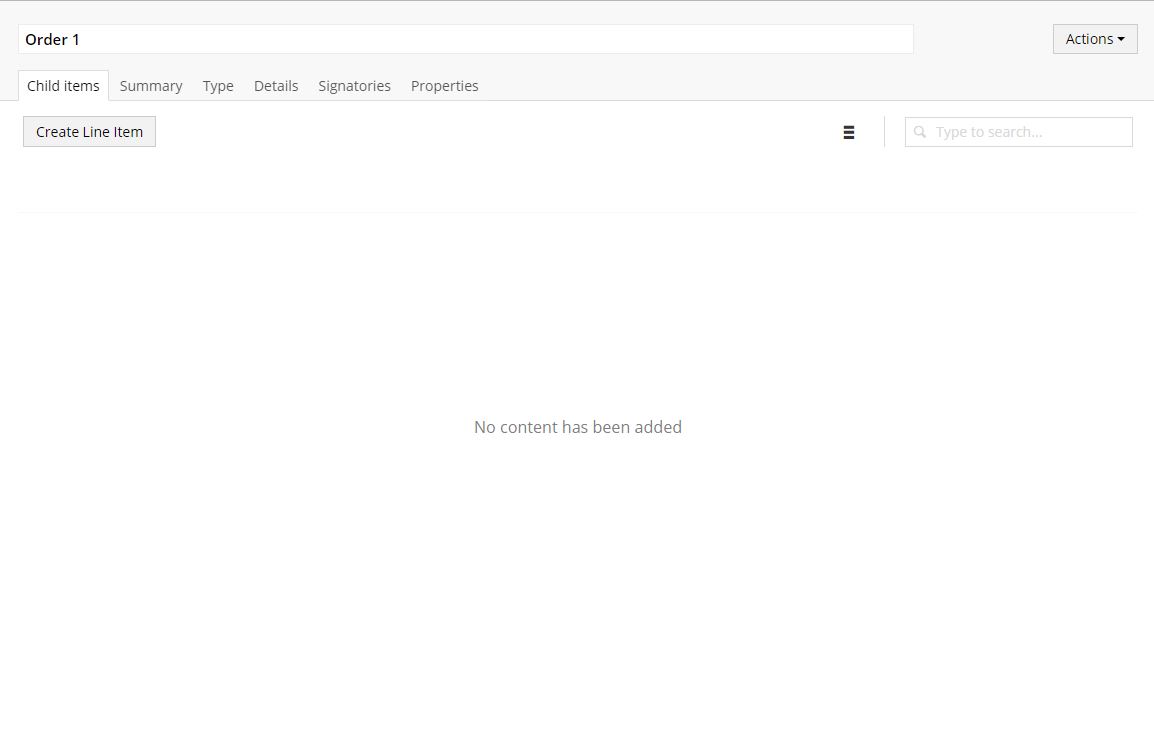The image size is (1154, 747).
Task: Select the Details tab
Action: tap(276, 86)
